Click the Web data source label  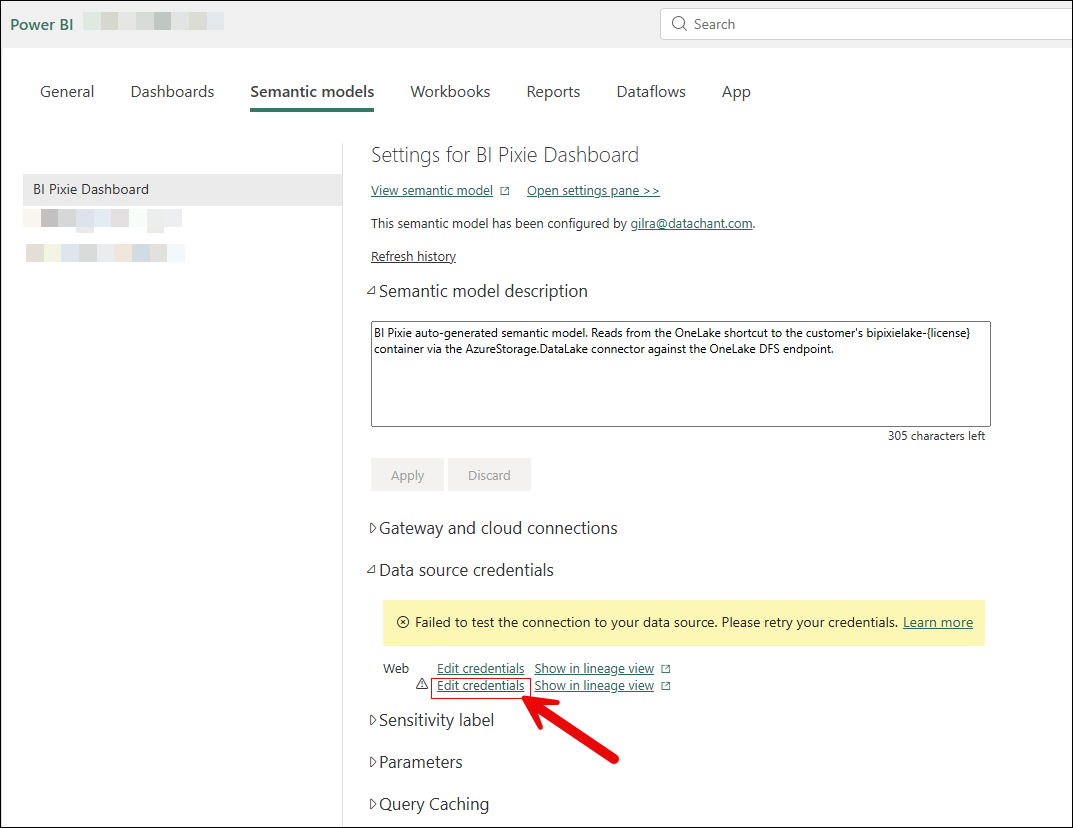pos(396,669)
